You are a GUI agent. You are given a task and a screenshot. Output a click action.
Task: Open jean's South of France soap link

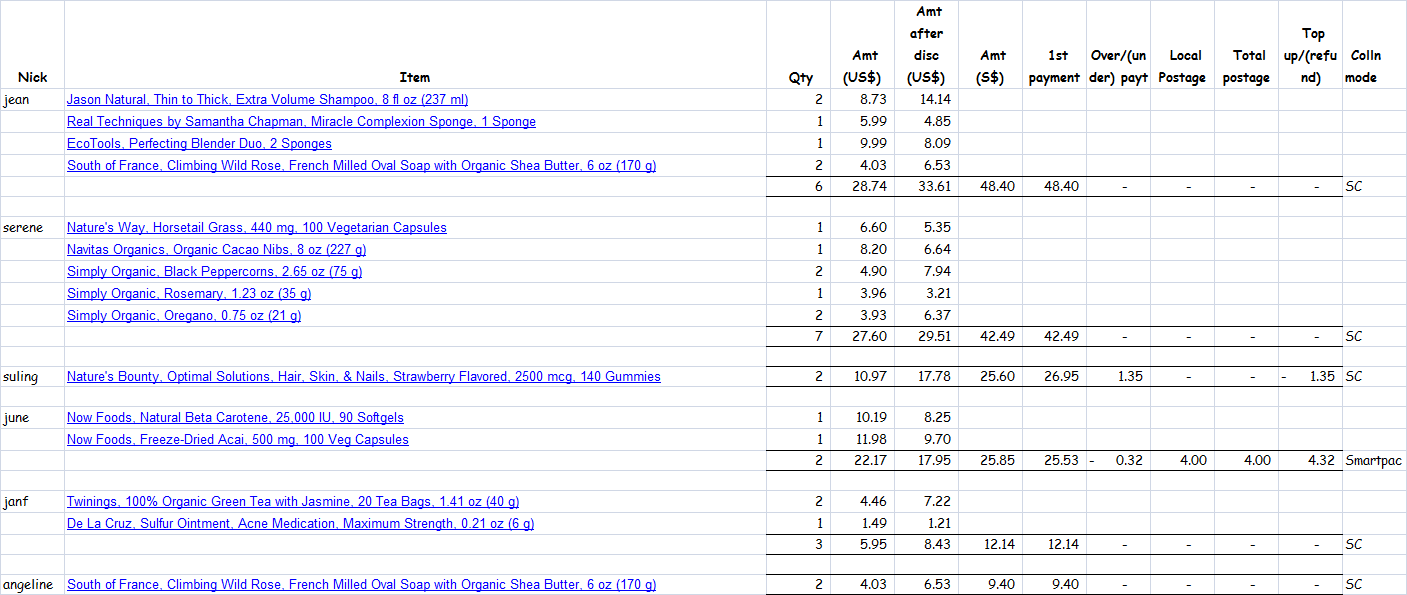361,166
